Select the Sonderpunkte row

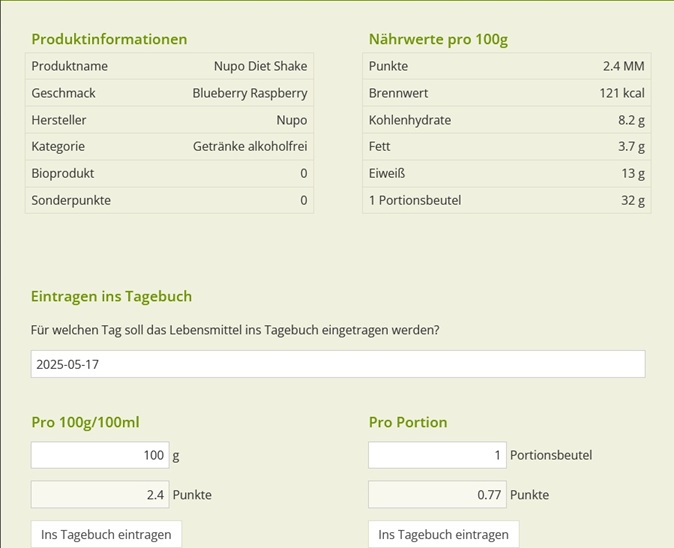169,200
